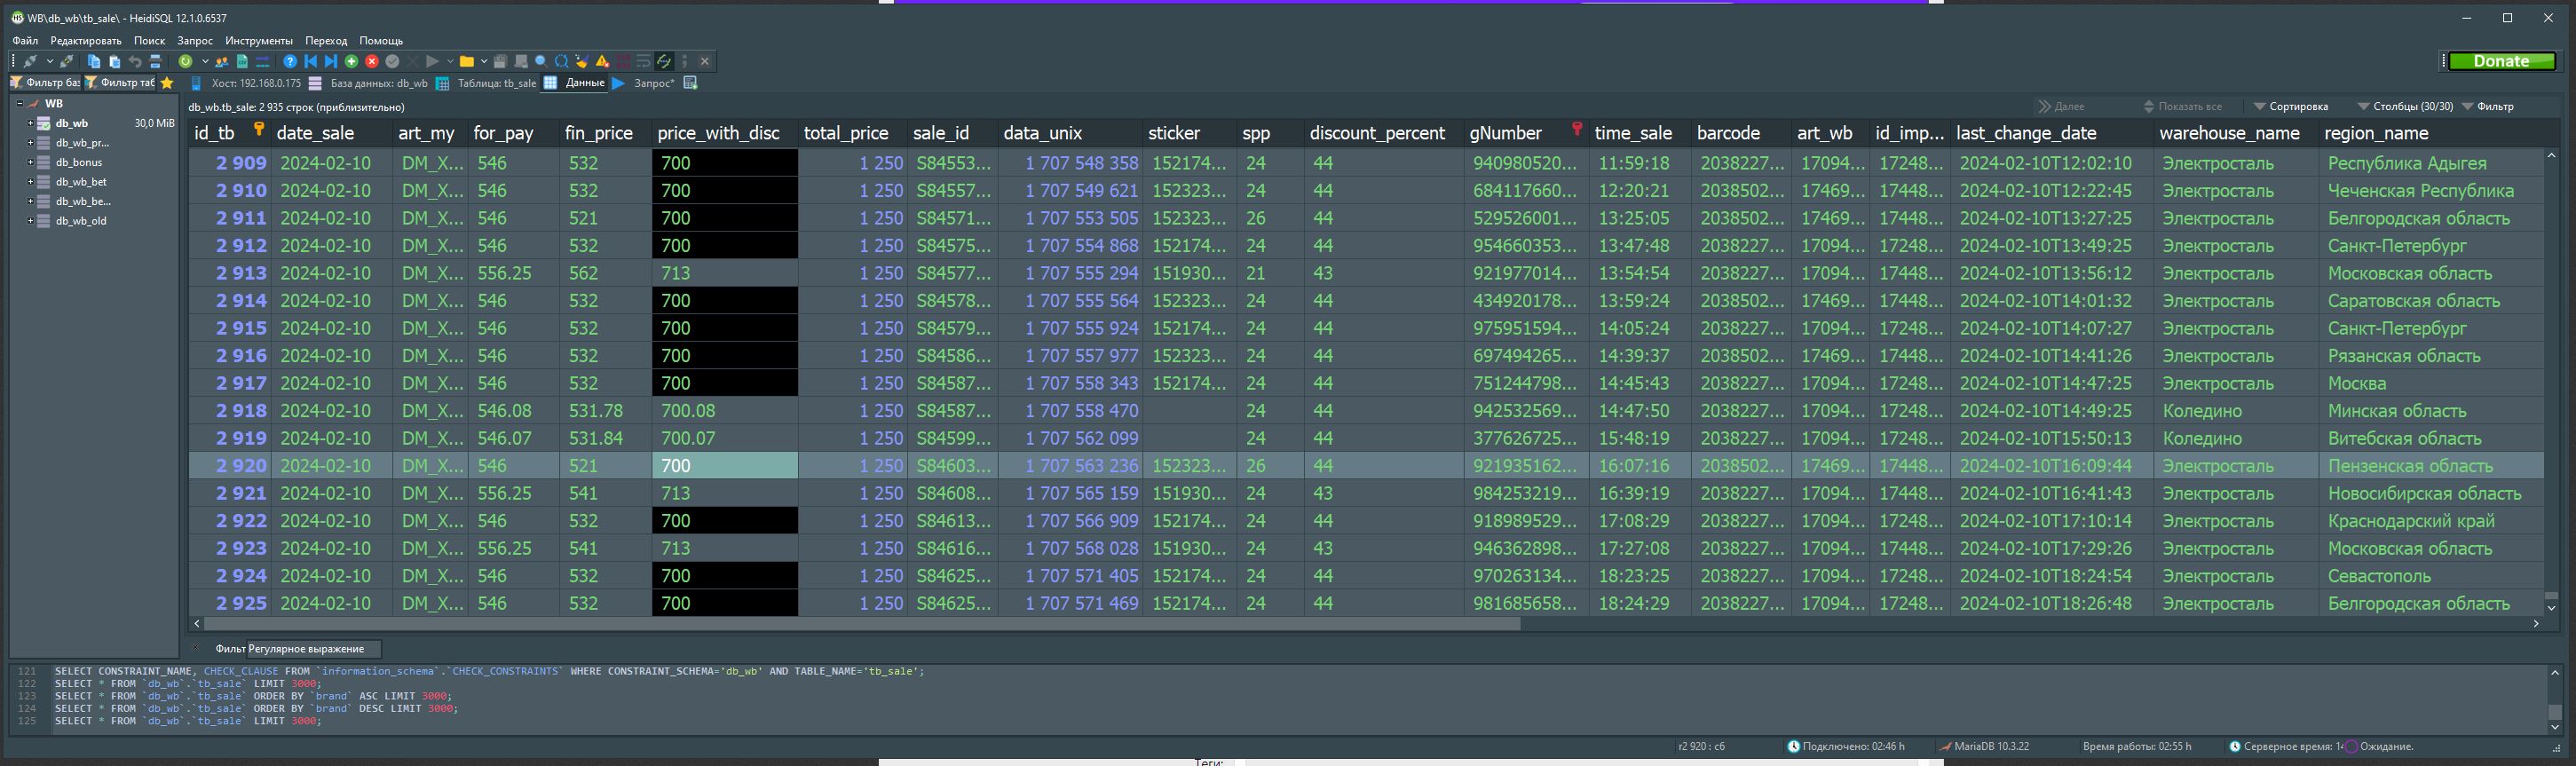Open the Редактировать menu

(86, 41)
